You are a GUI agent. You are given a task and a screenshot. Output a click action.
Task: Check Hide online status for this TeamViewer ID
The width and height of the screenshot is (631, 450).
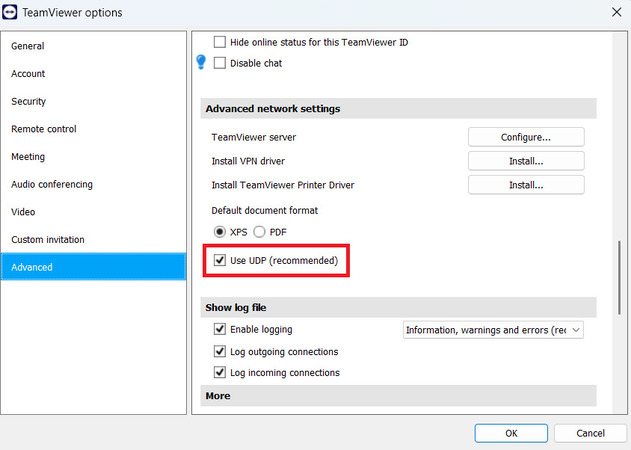pyautogui.click(x=220, y=42)
